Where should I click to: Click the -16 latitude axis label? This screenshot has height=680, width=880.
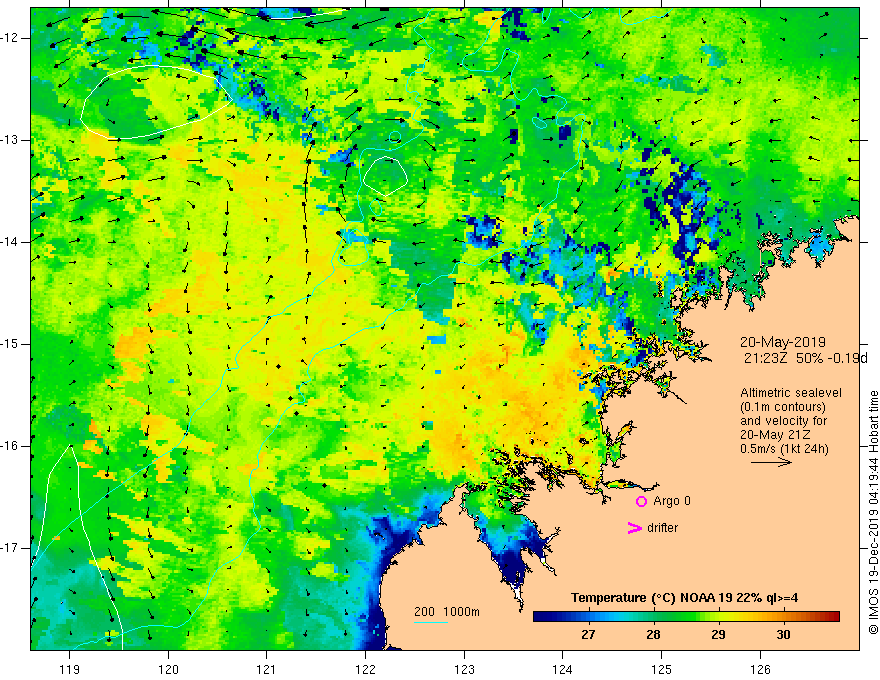[10, 446]
